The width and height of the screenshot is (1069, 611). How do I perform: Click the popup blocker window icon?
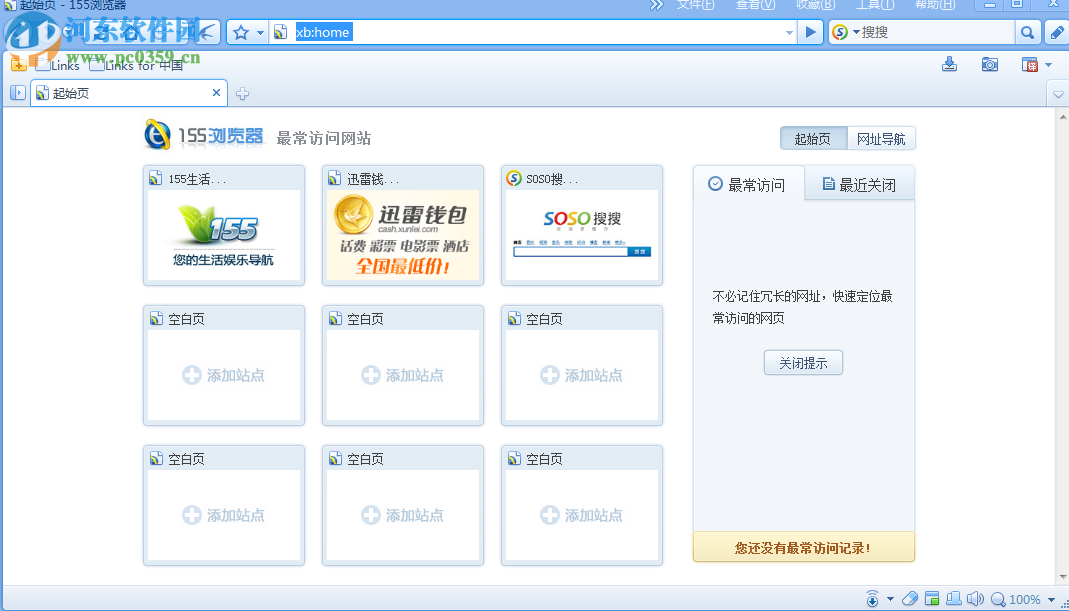pyautogui.click(x=932, y=599)
